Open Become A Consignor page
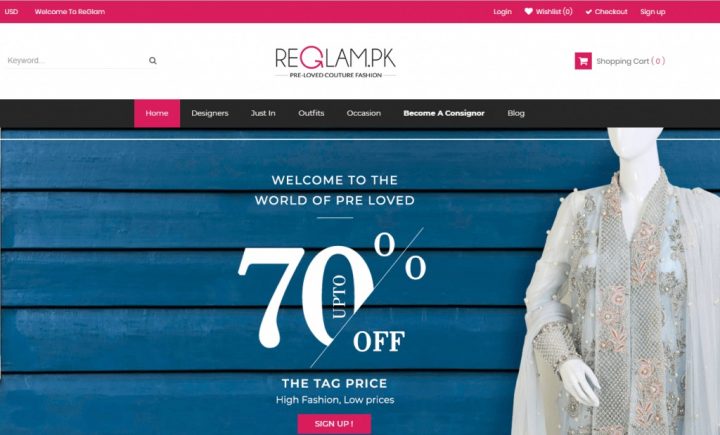Image resolution: width=720 pixels, height=435 pixels. (444, 113)
